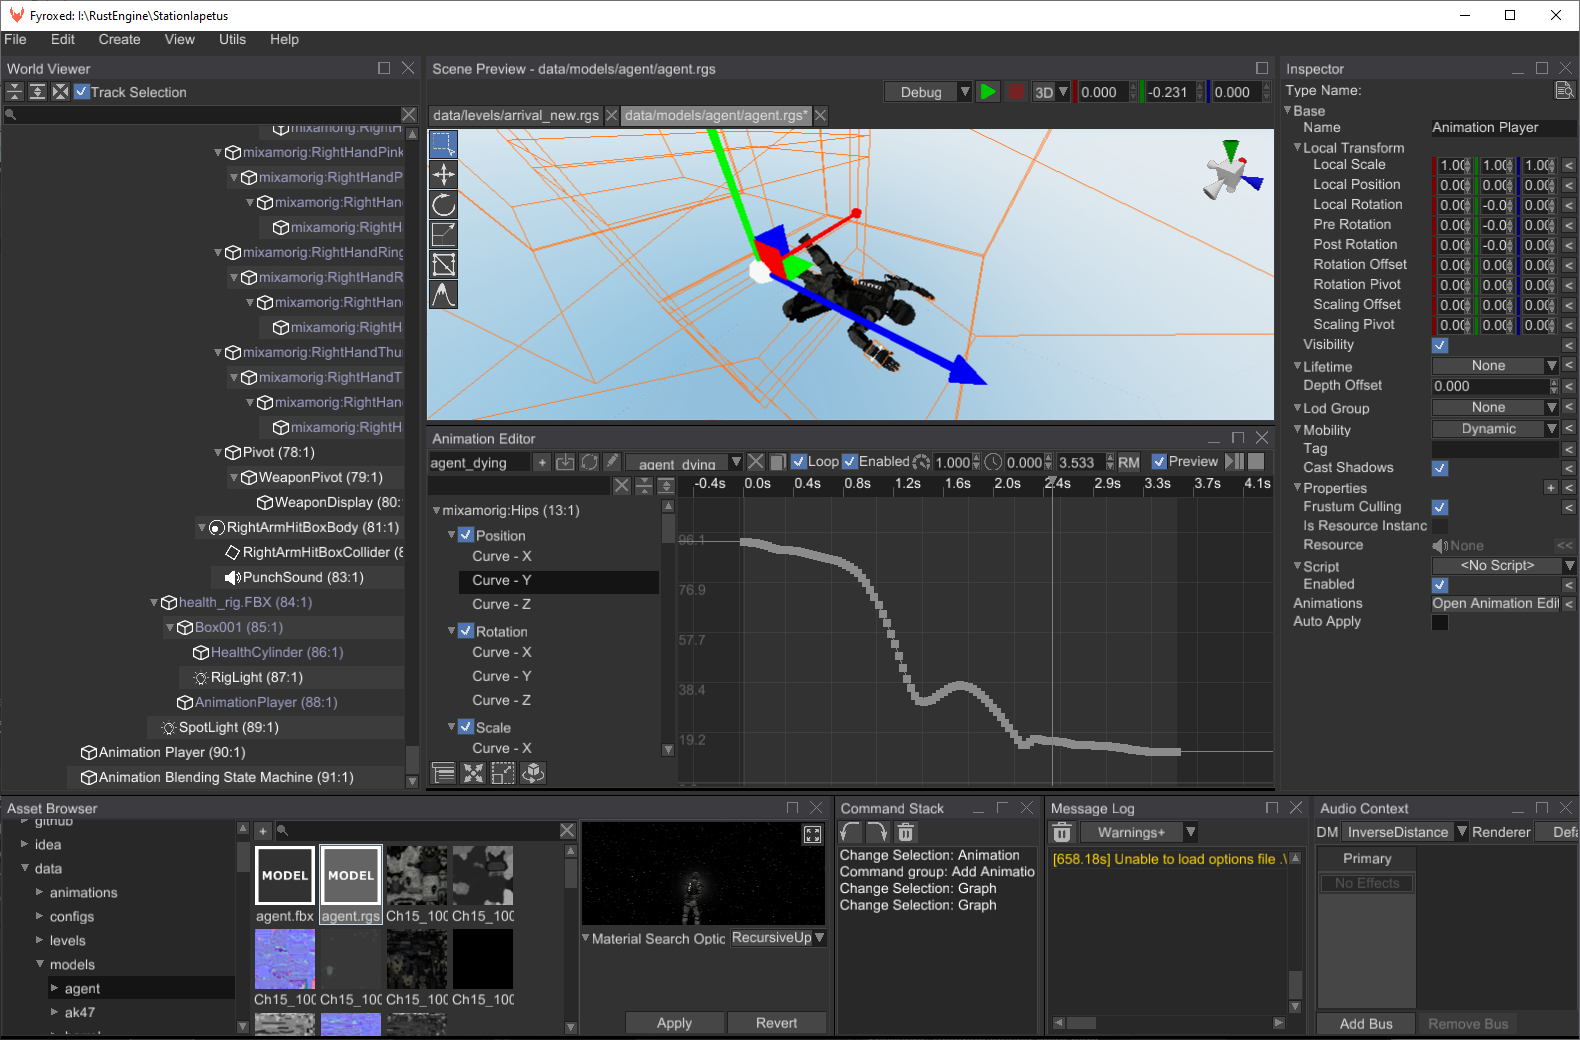This screenshot has width=1580, height=1040.
Task: Select the navmesh edit tool icon
Action: click(x=443, y=264)
